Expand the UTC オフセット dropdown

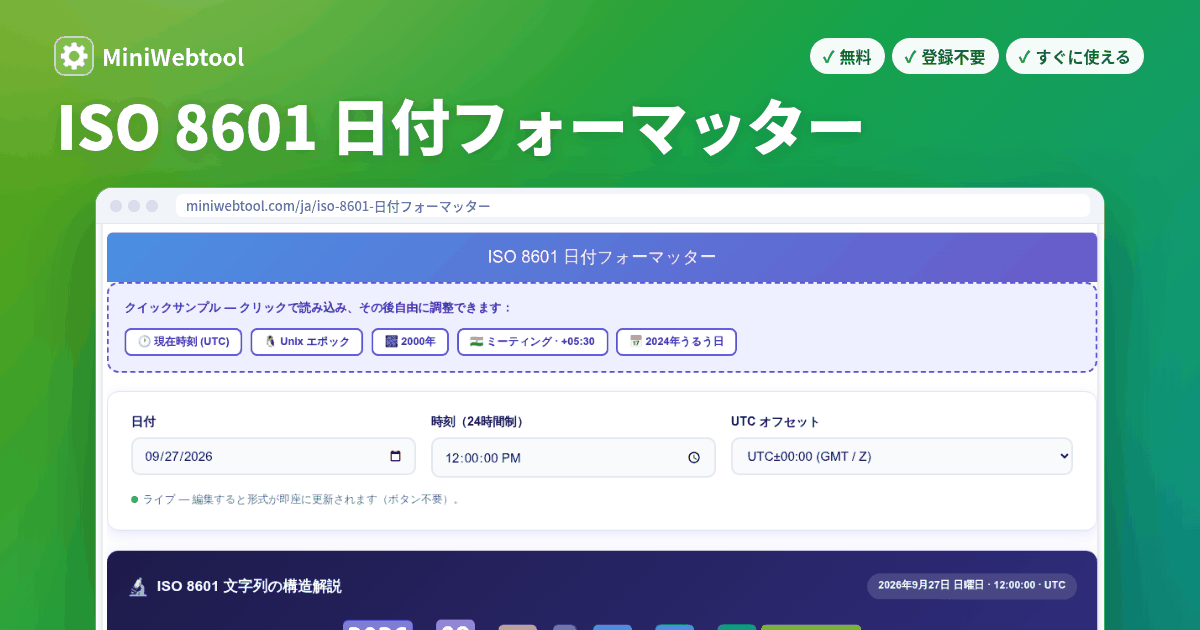(902, 456)
